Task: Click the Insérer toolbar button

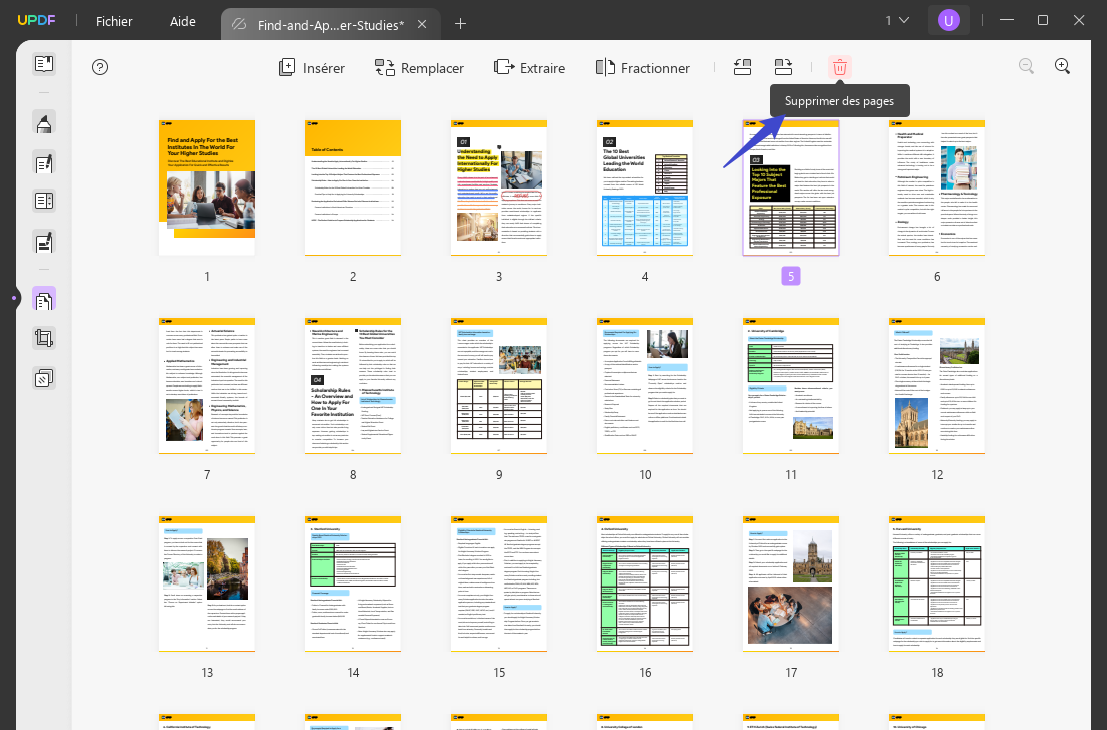Action: tap(312, 68)
